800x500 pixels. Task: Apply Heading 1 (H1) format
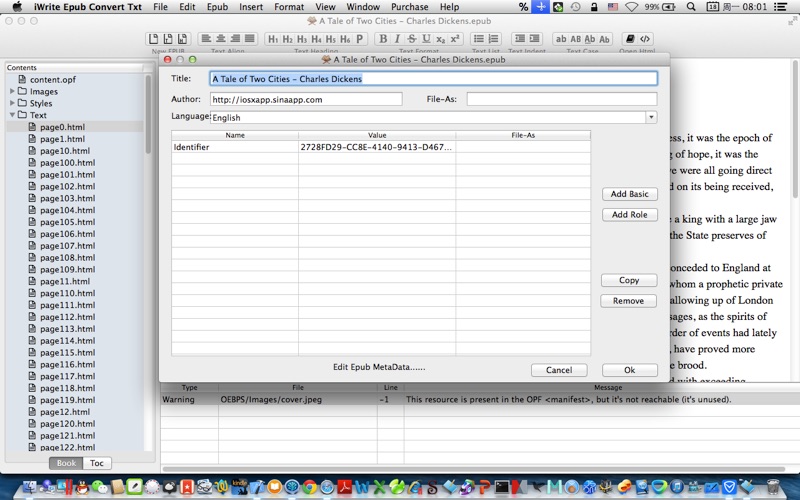click(273, 39)
